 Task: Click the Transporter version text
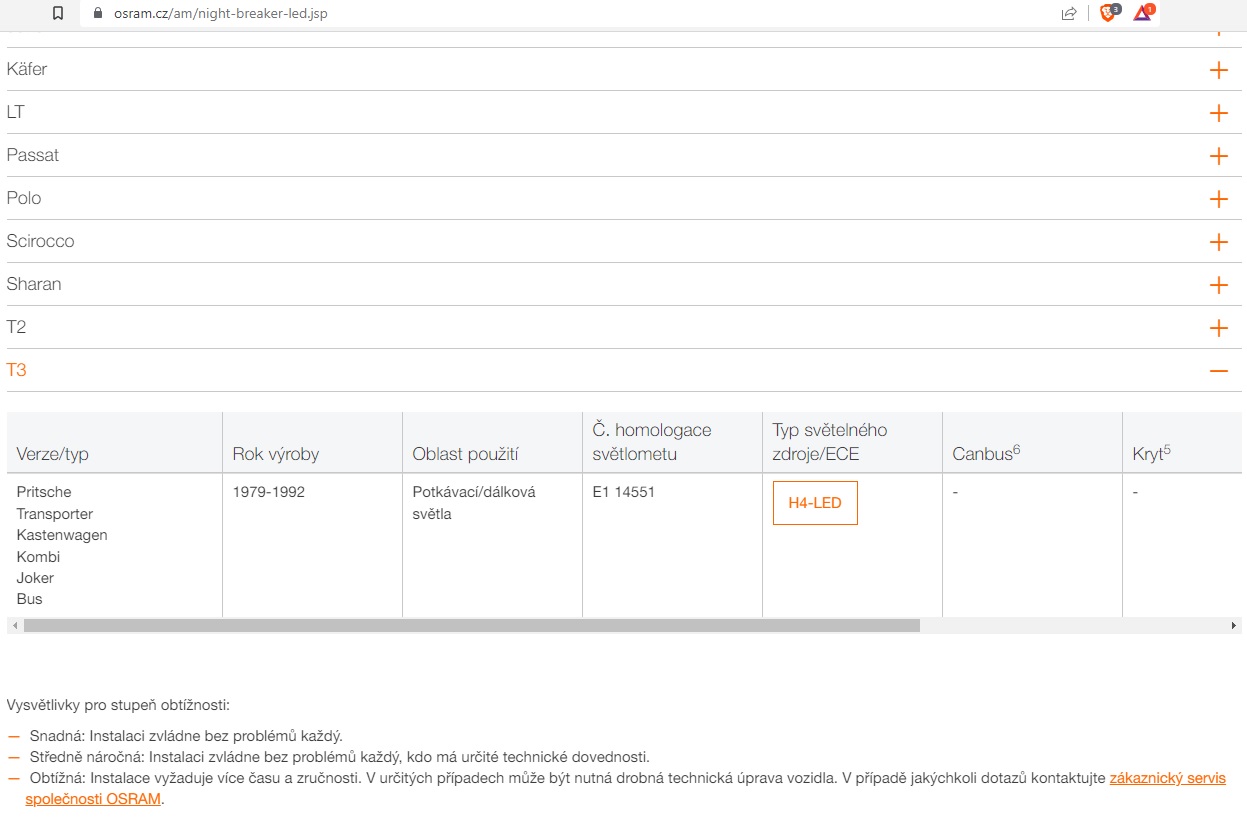55,514
